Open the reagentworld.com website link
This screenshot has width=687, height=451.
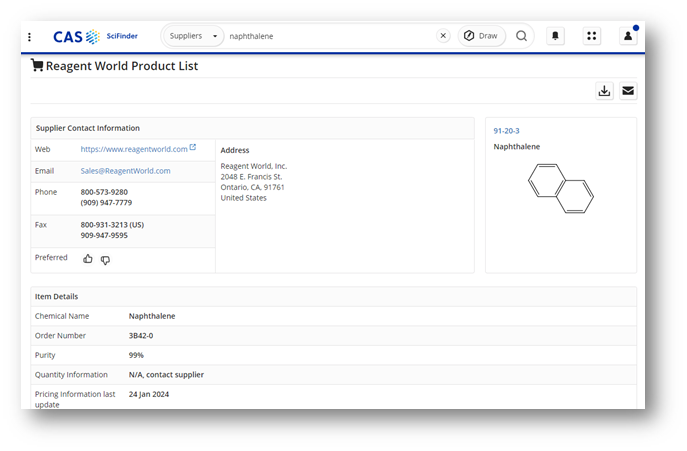134,149
